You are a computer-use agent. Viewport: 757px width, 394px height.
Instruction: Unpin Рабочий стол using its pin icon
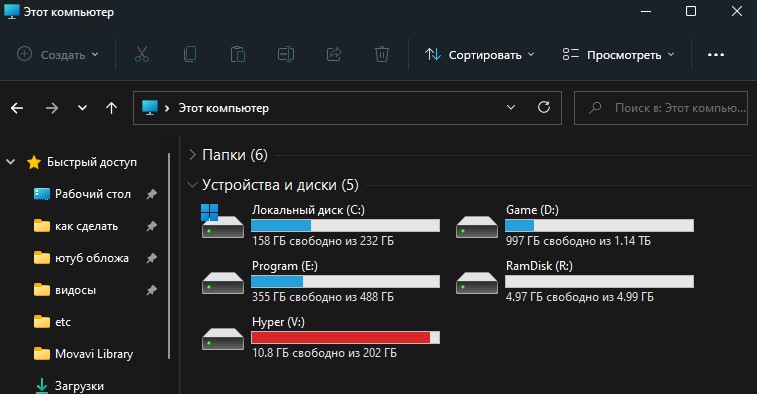click(x=152, y=194)
